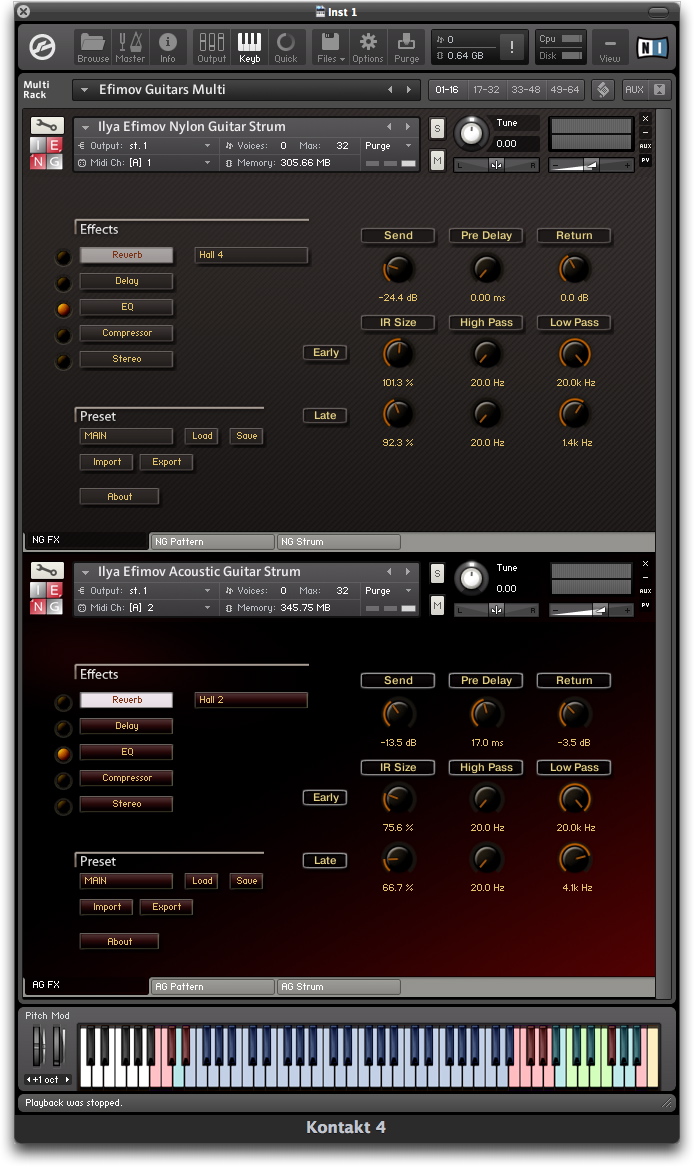Solo the Acoustic Guitar Strum instrument
The width and height of the screenshot is (694, 1167).
point(437,573)
